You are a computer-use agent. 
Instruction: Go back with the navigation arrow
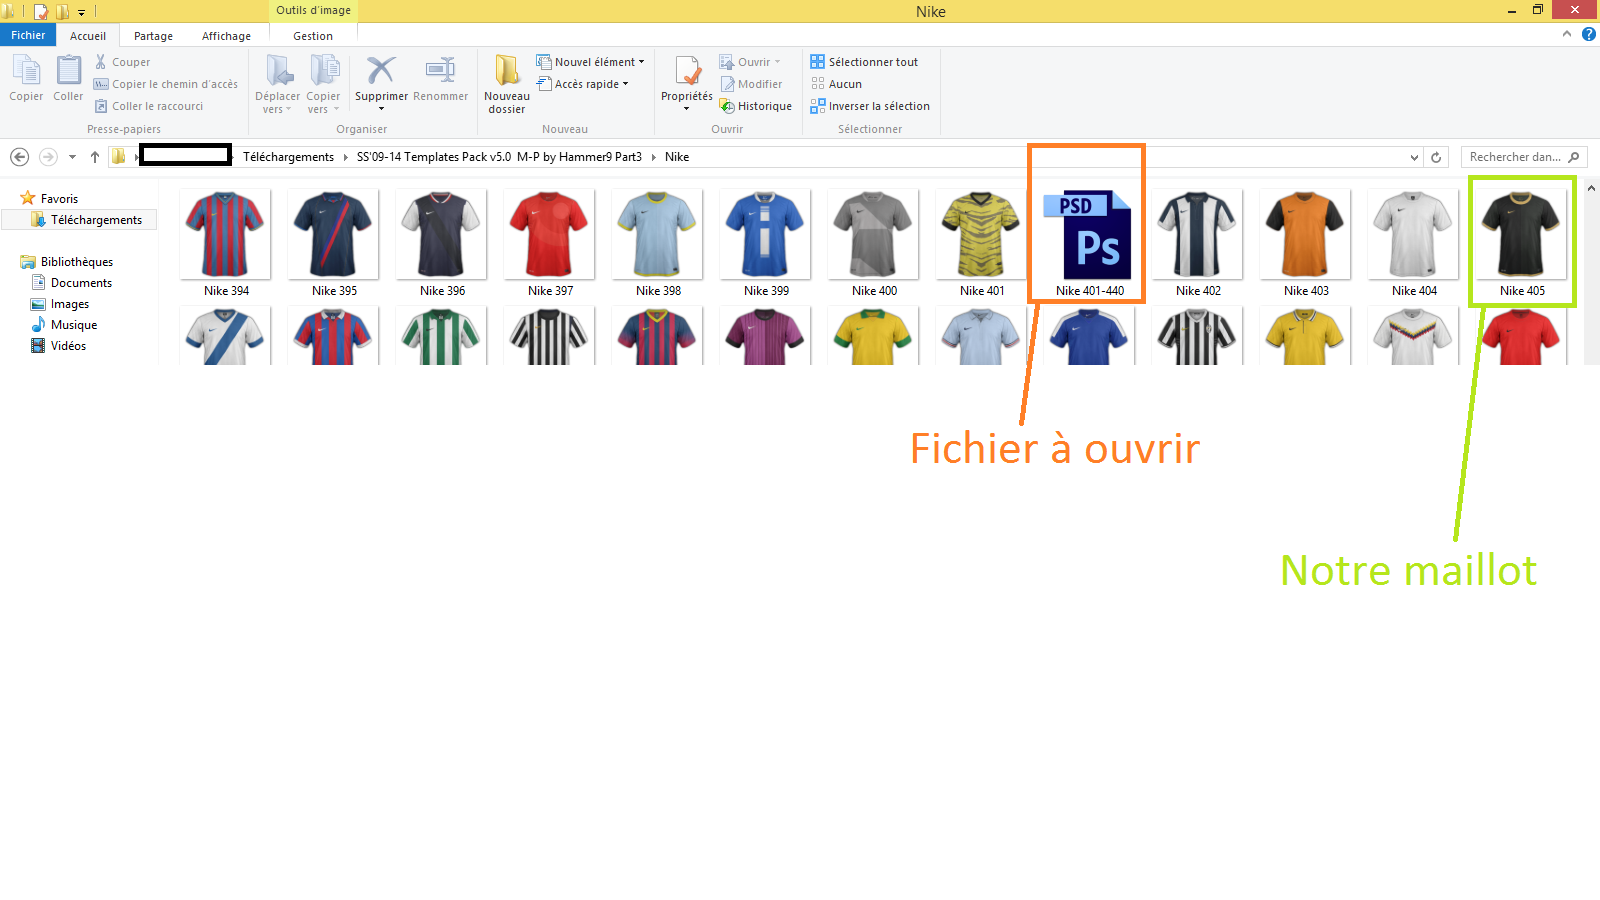click(x=19, y=157)
